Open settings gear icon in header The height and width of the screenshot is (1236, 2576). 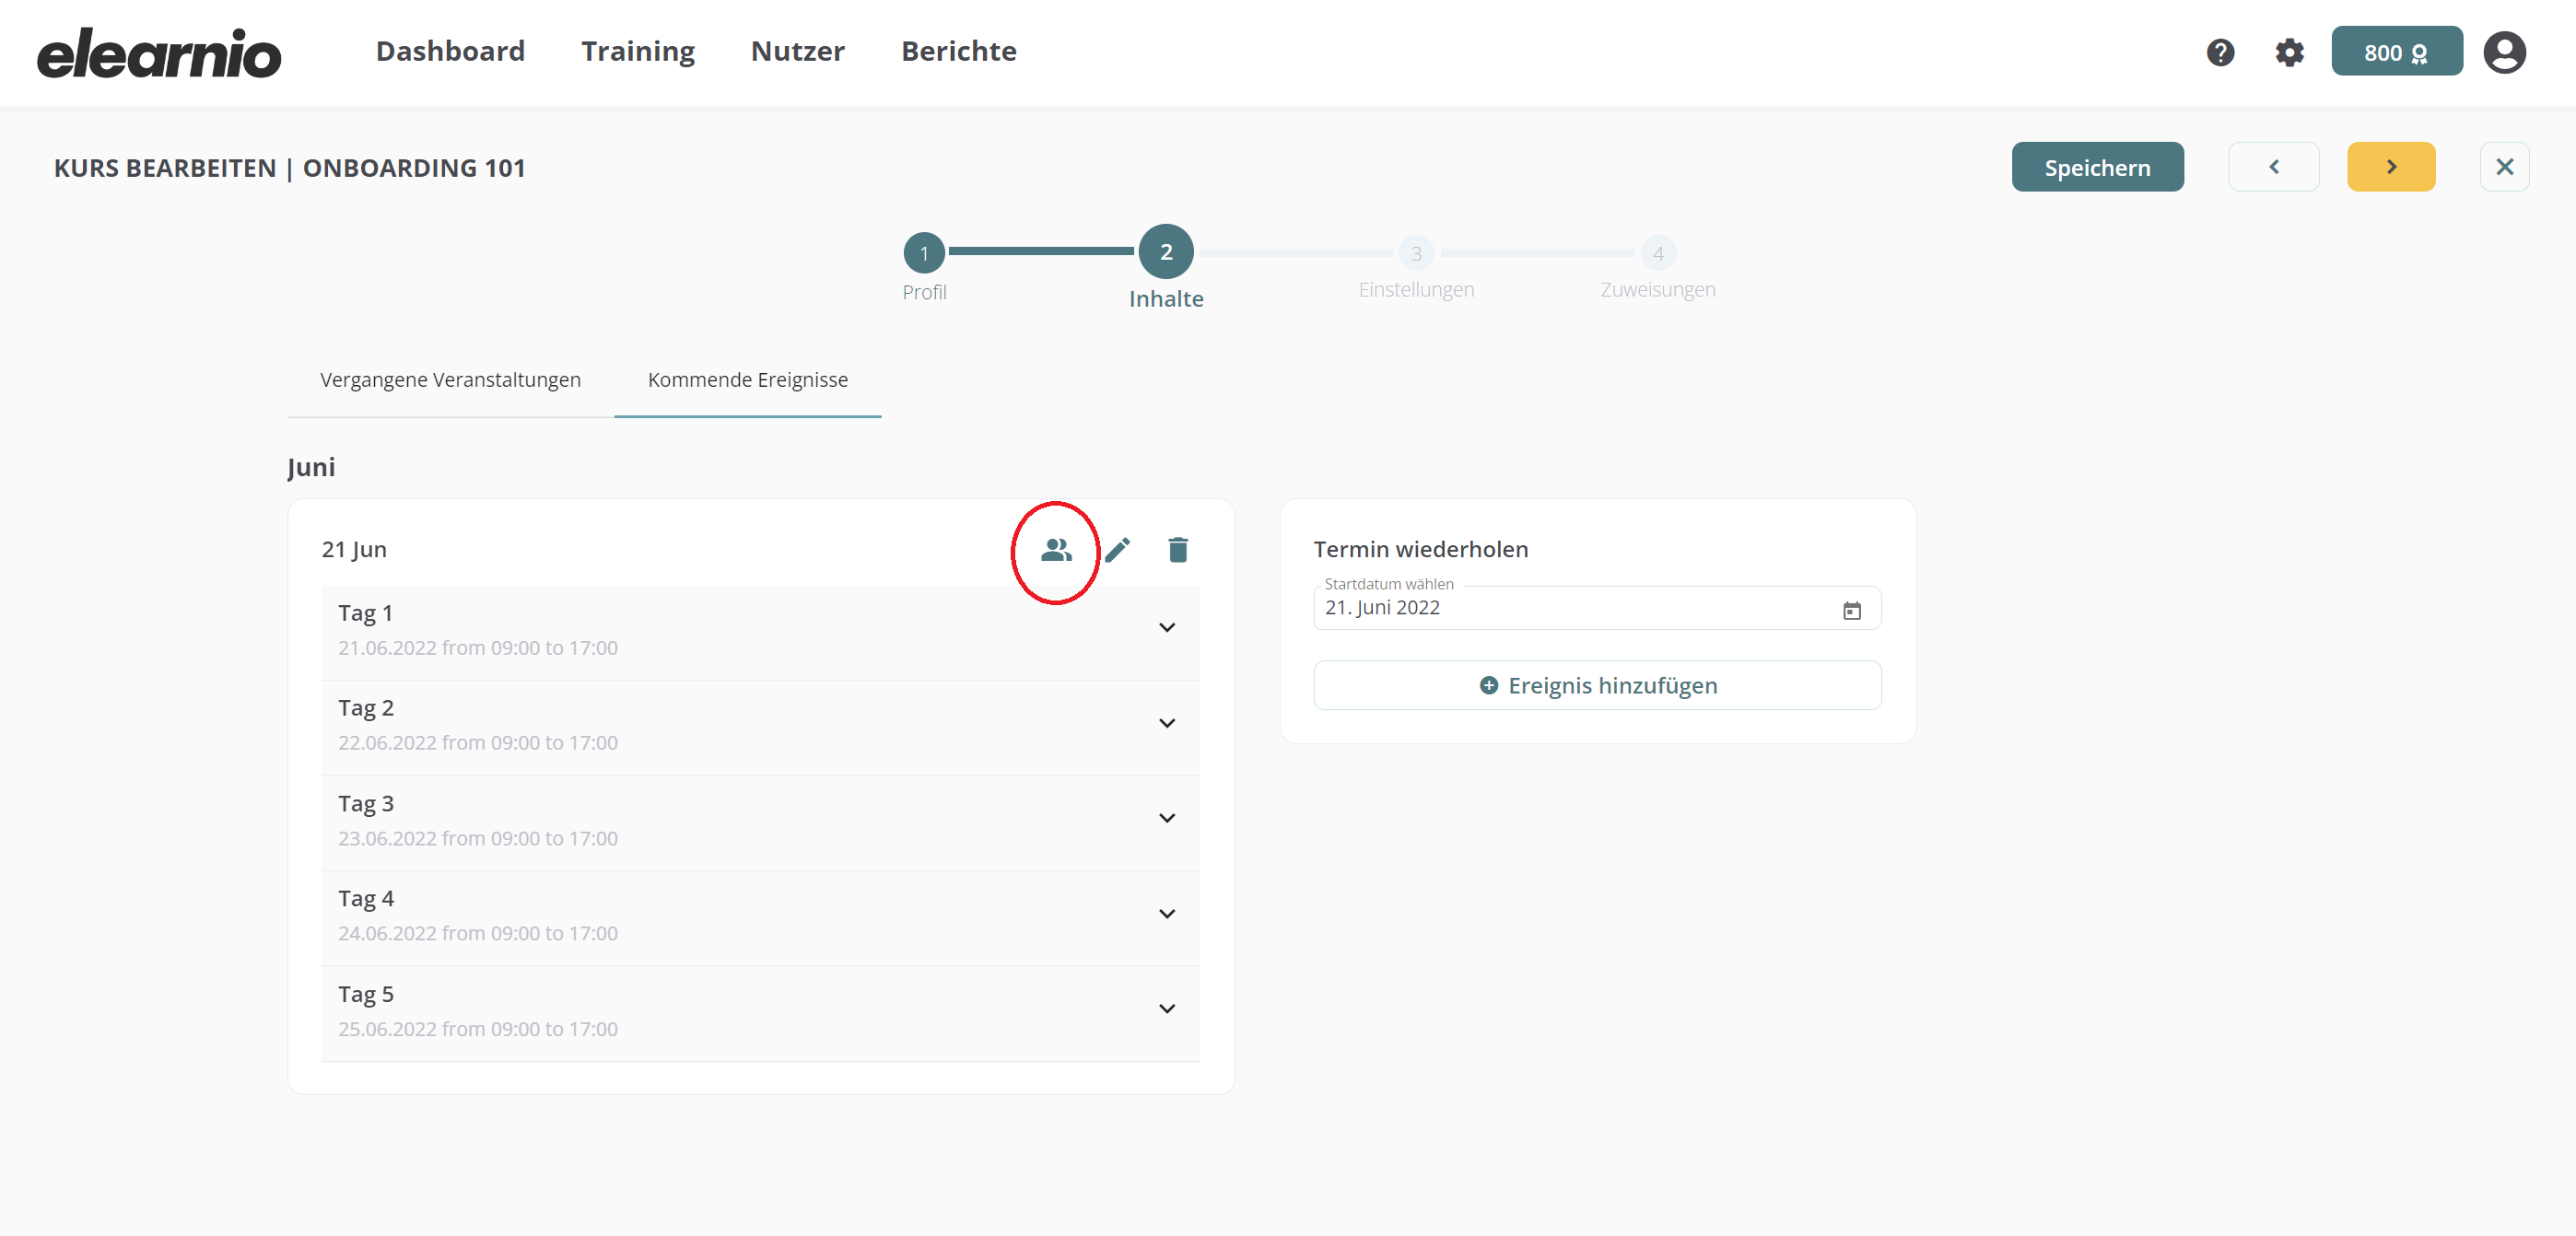pos(2289,52)
